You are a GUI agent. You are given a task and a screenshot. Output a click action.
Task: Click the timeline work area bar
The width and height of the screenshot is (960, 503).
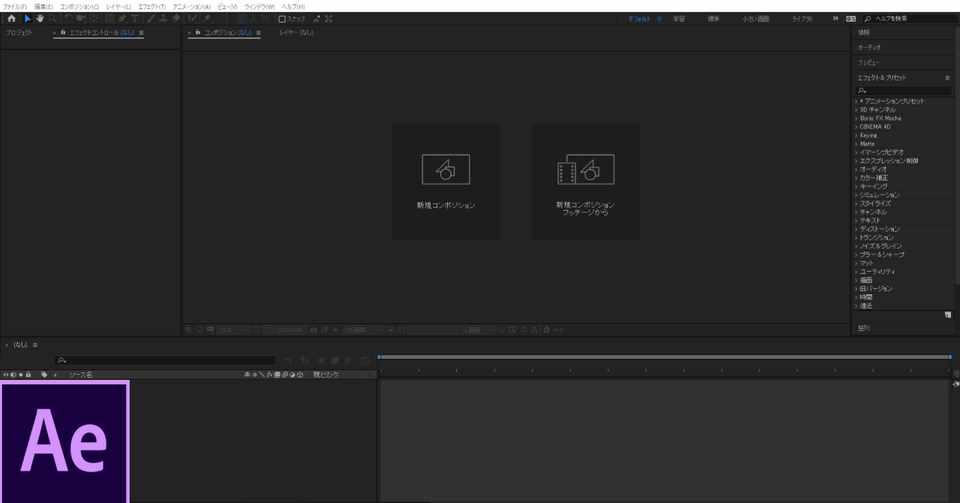tap(664, 357)
